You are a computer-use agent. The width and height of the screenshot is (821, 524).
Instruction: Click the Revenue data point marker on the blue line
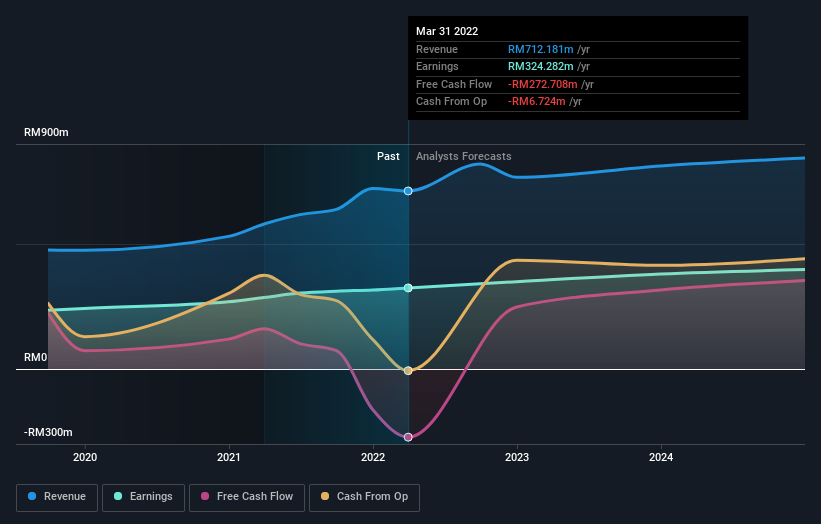click(408, 191)
